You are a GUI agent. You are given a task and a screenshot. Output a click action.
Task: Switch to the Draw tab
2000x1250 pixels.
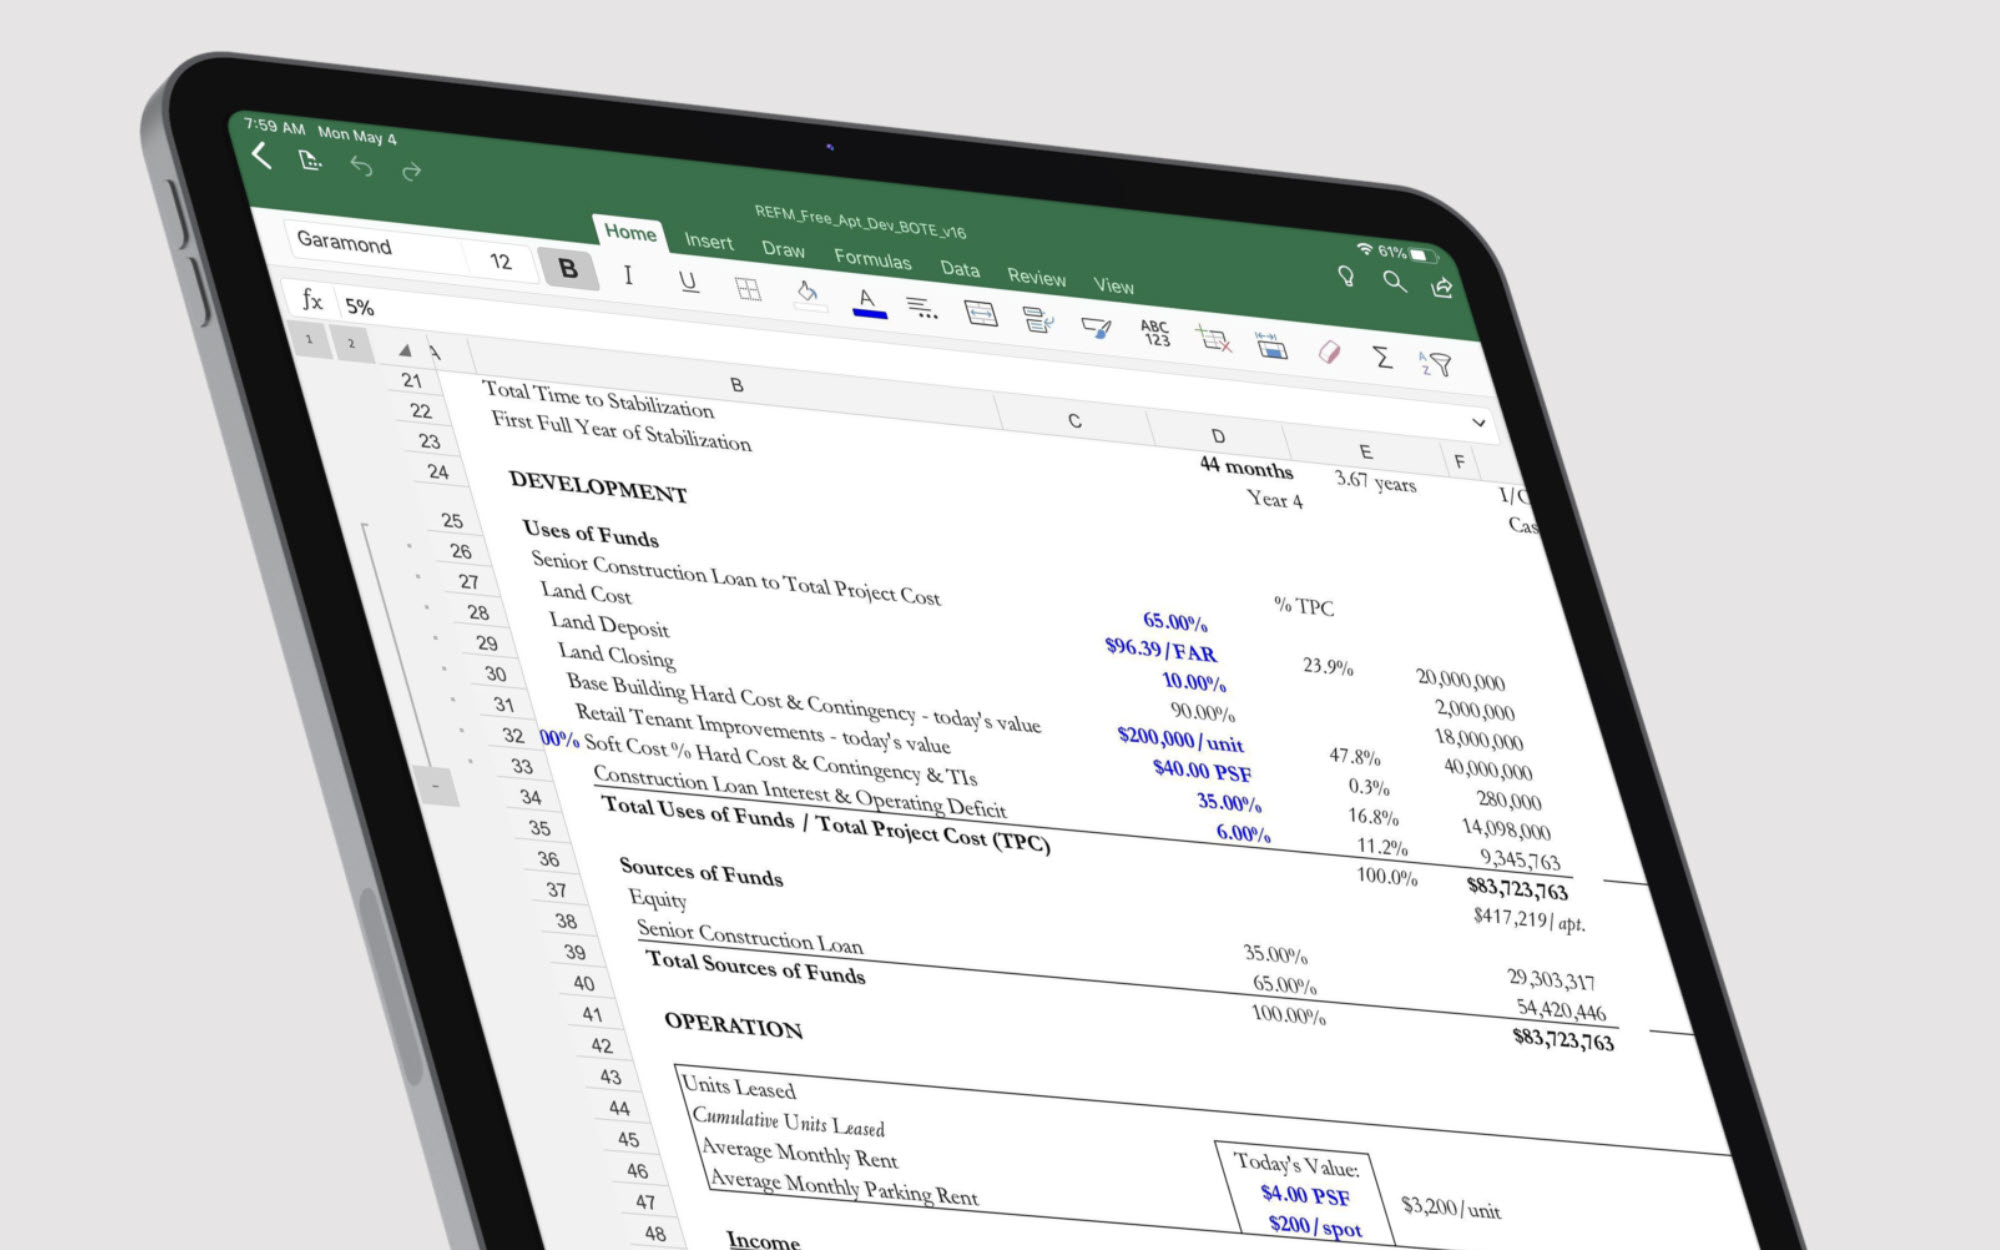[x=783, y=249]
